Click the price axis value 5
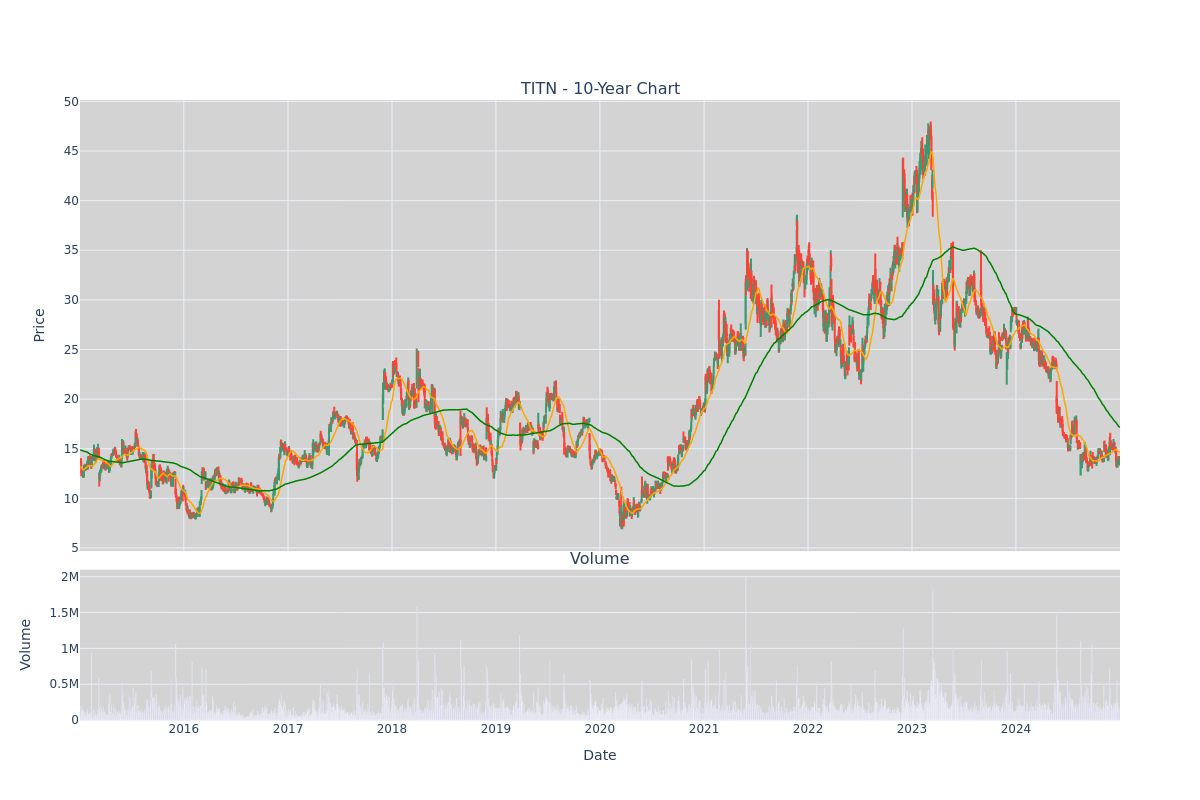Image resolution: width=1200 pixels, height=800 pixels. coord(75,548)
